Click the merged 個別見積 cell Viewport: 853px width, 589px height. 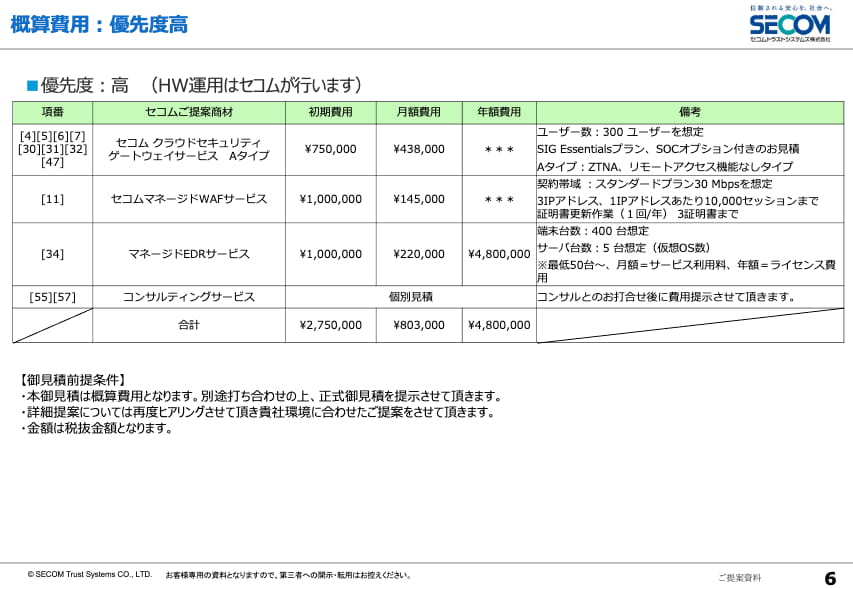pyautogui.click(x=411, y=297)
